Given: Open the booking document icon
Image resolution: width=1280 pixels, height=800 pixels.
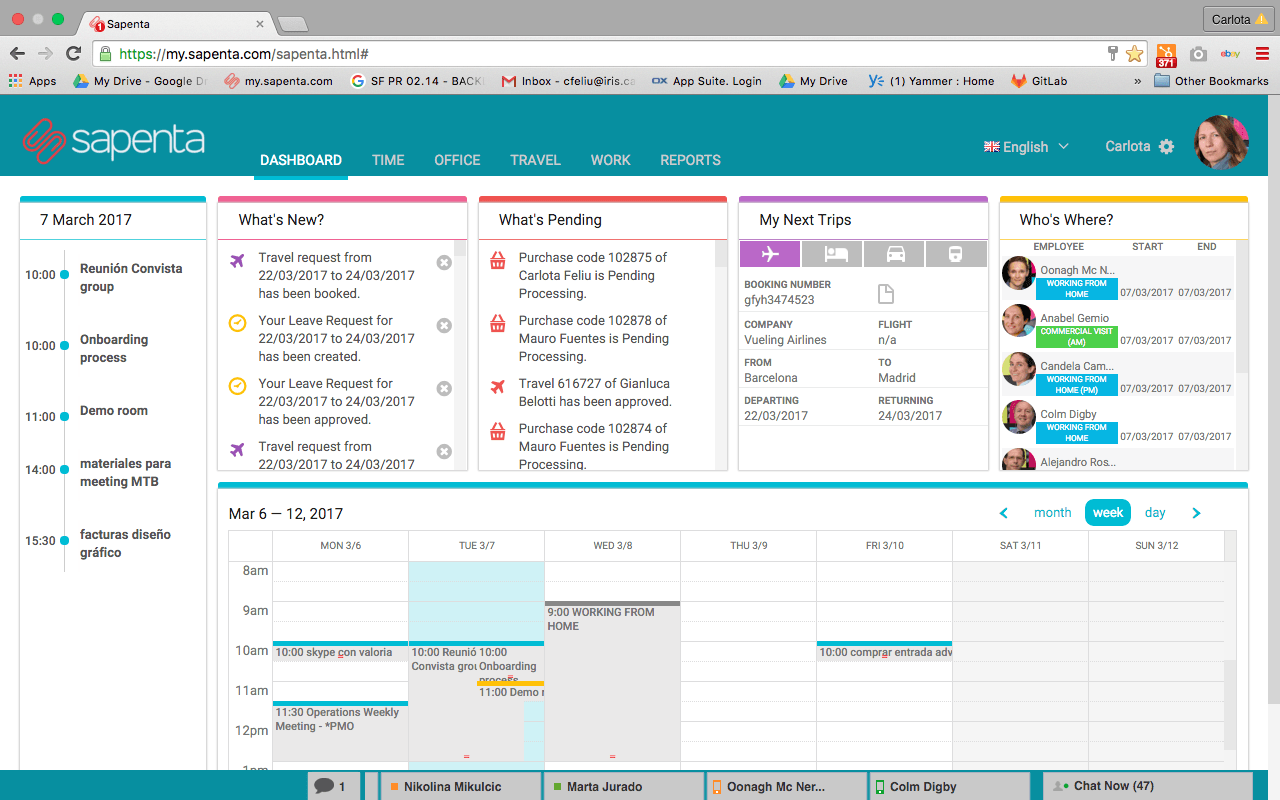Looking at the screenshot, I should 885,293.
